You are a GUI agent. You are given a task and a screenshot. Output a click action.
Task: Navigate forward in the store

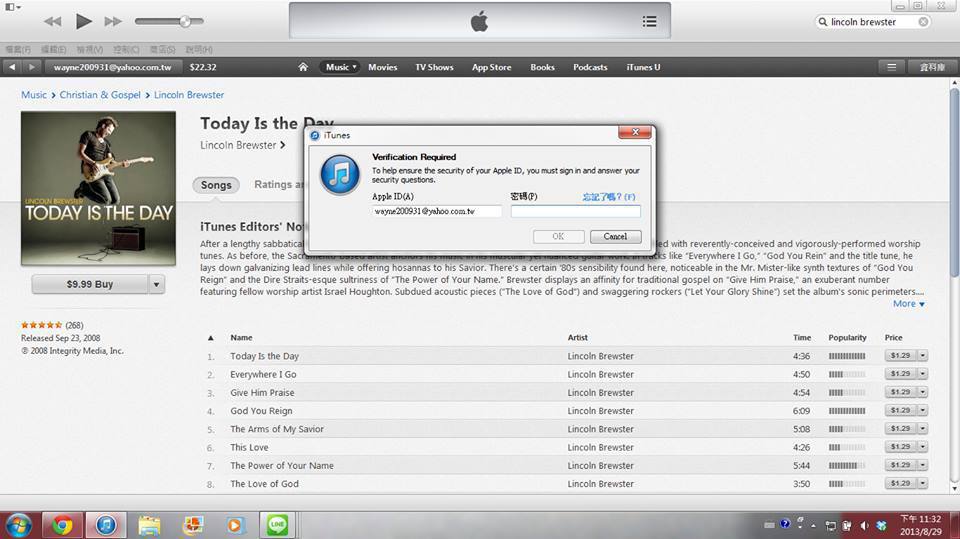[32, 67]
